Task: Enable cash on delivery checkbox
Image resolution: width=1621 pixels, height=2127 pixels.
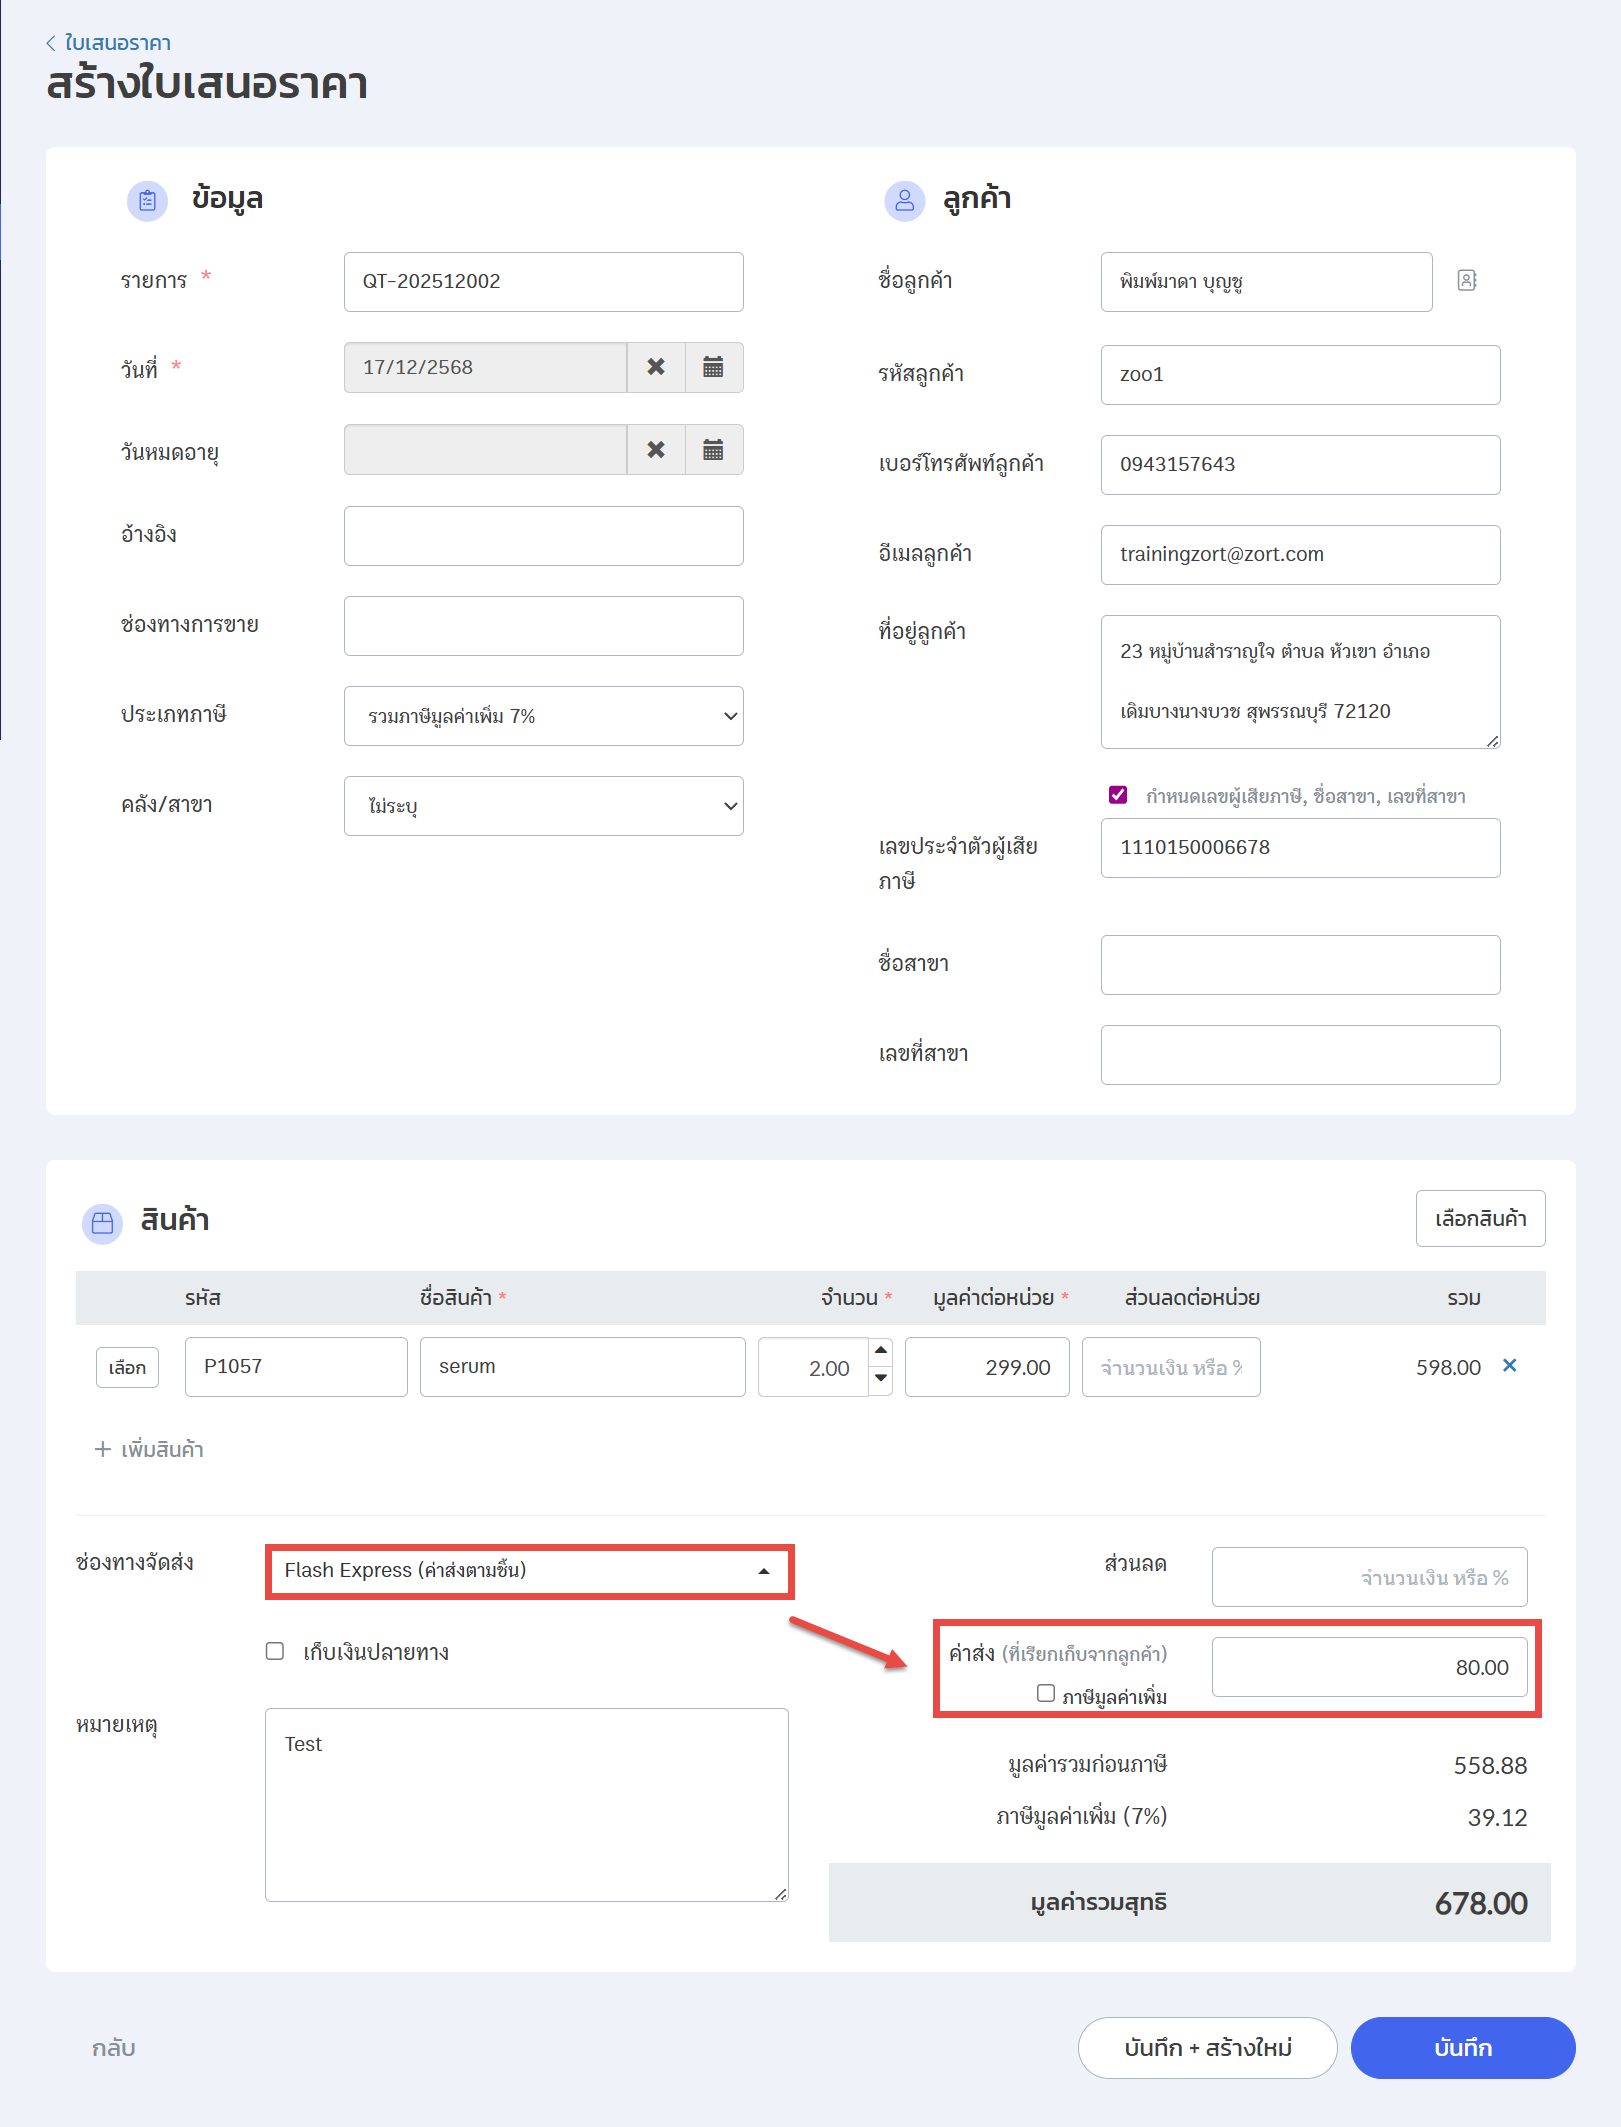Action: point(275,1651)
